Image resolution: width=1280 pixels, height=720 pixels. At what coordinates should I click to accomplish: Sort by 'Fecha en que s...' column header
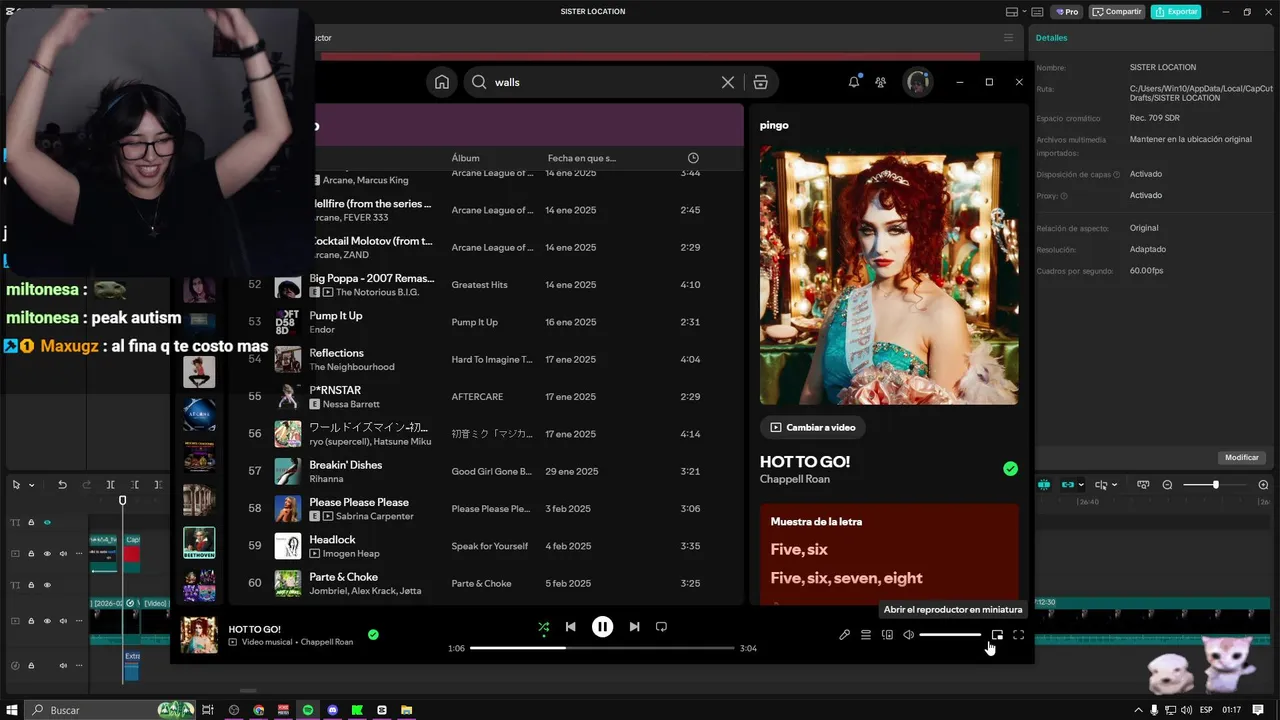point(582,158)
